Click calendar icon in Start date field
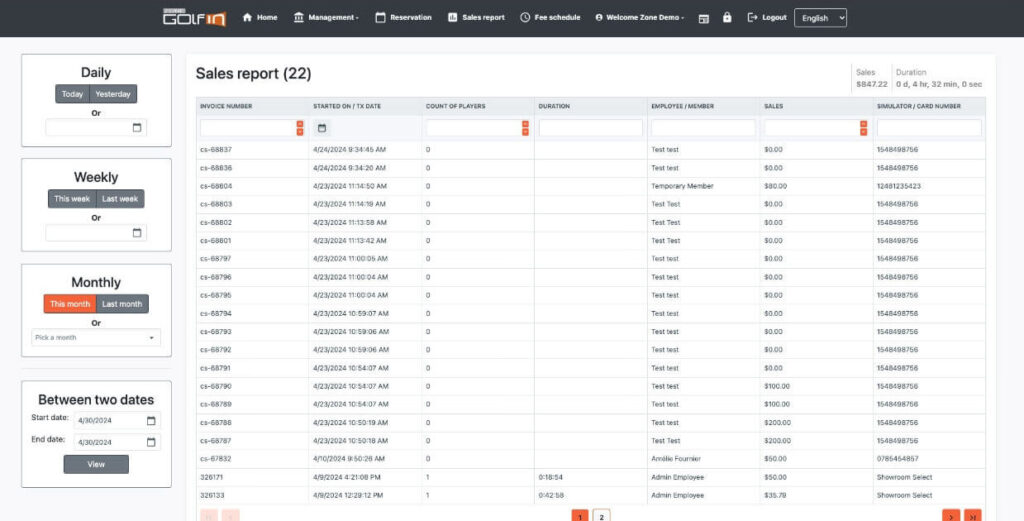Image resolution: width=1024 pixels, height=521 pixels. coord(151,421)
